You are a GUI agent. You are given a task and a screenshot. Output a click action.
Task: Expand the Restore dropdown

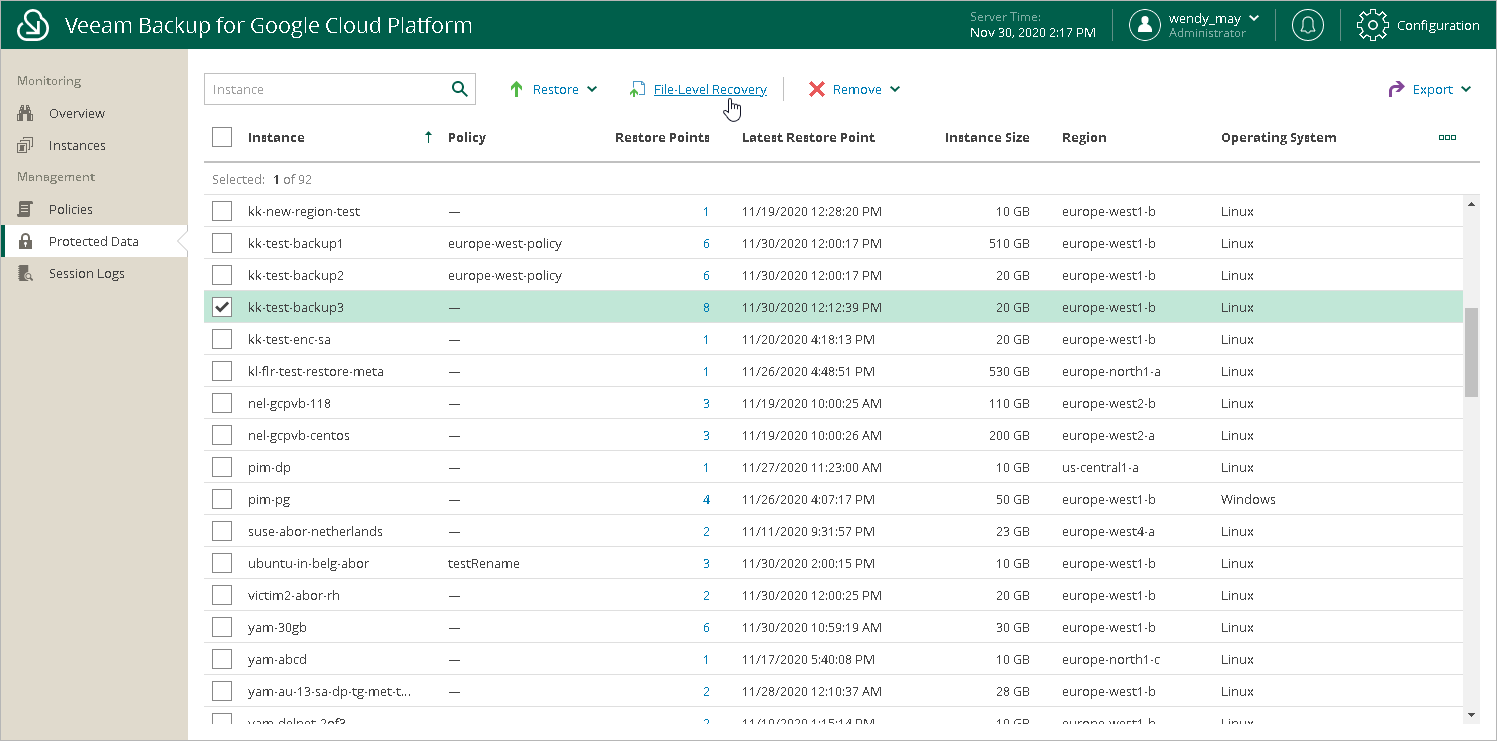(x=554, y=90)
